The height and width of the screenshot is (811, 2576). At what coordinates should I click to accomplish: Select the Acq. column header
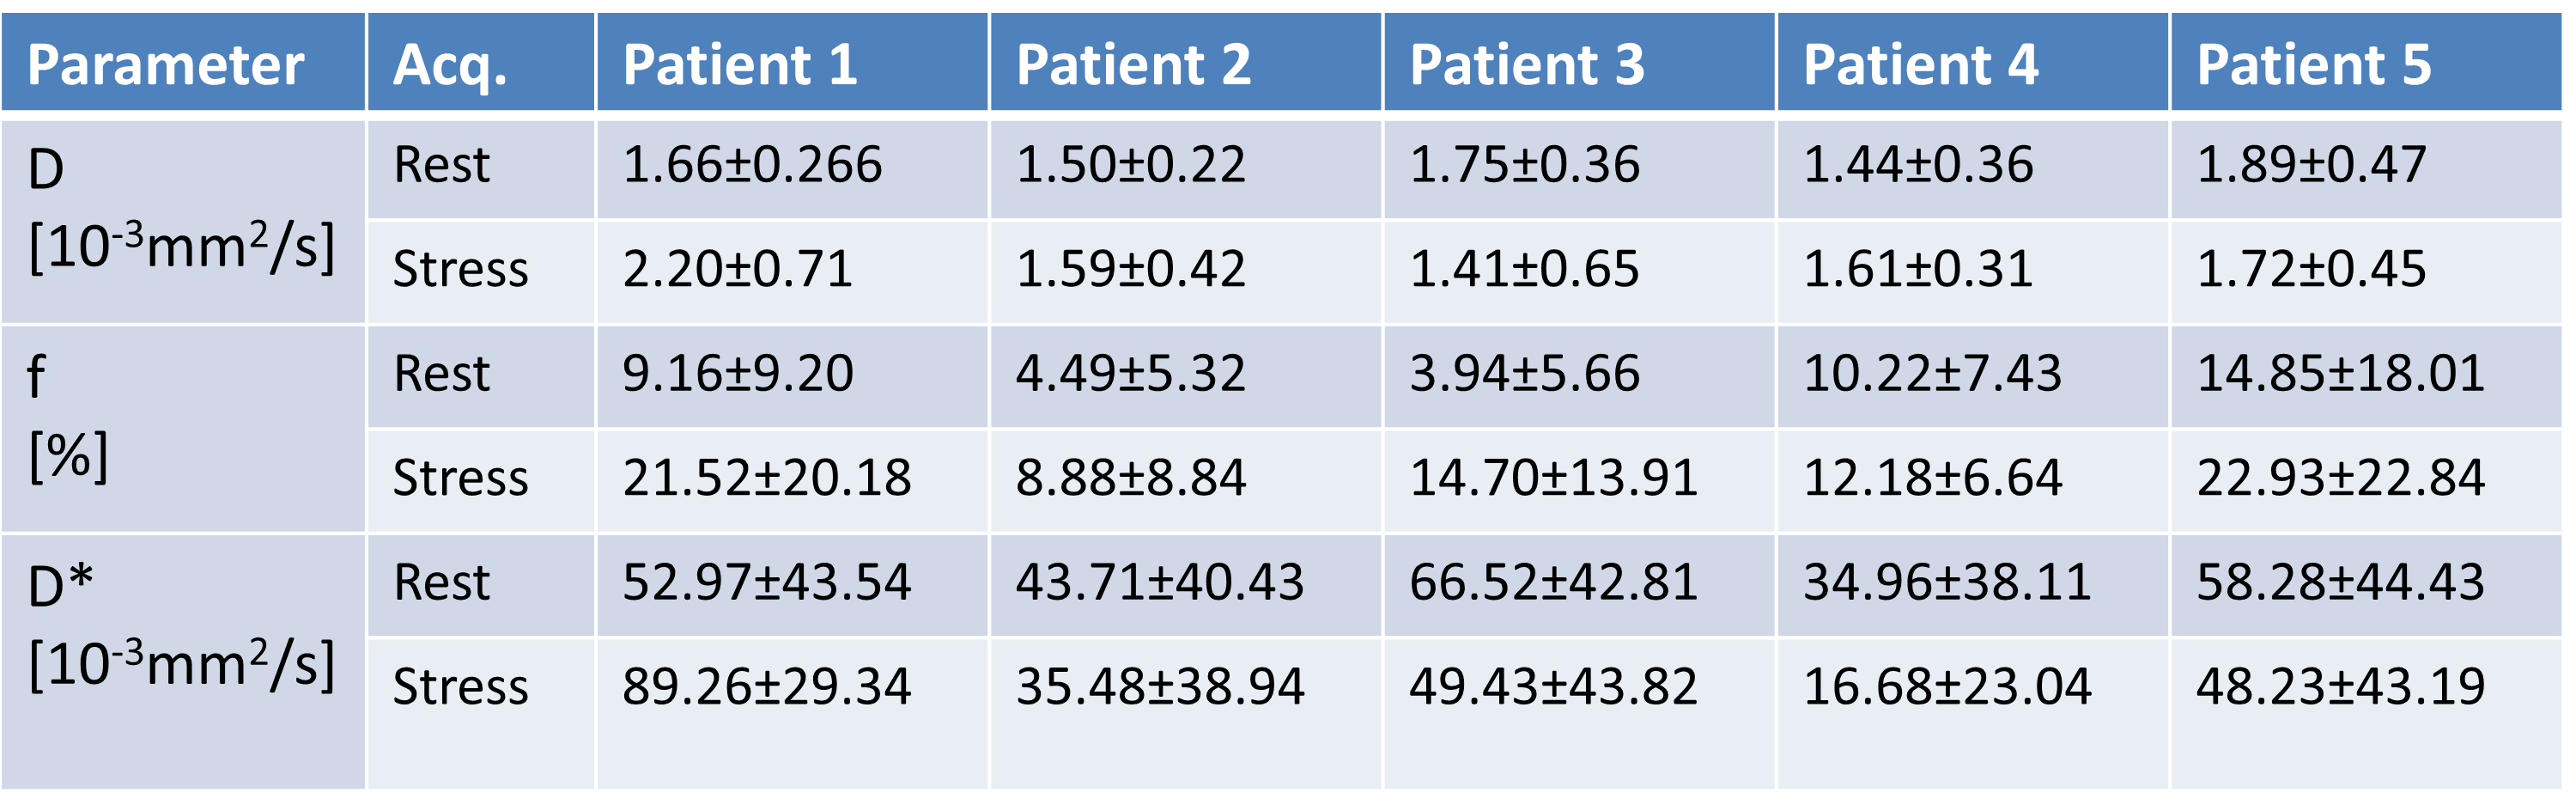pos(450,65)
